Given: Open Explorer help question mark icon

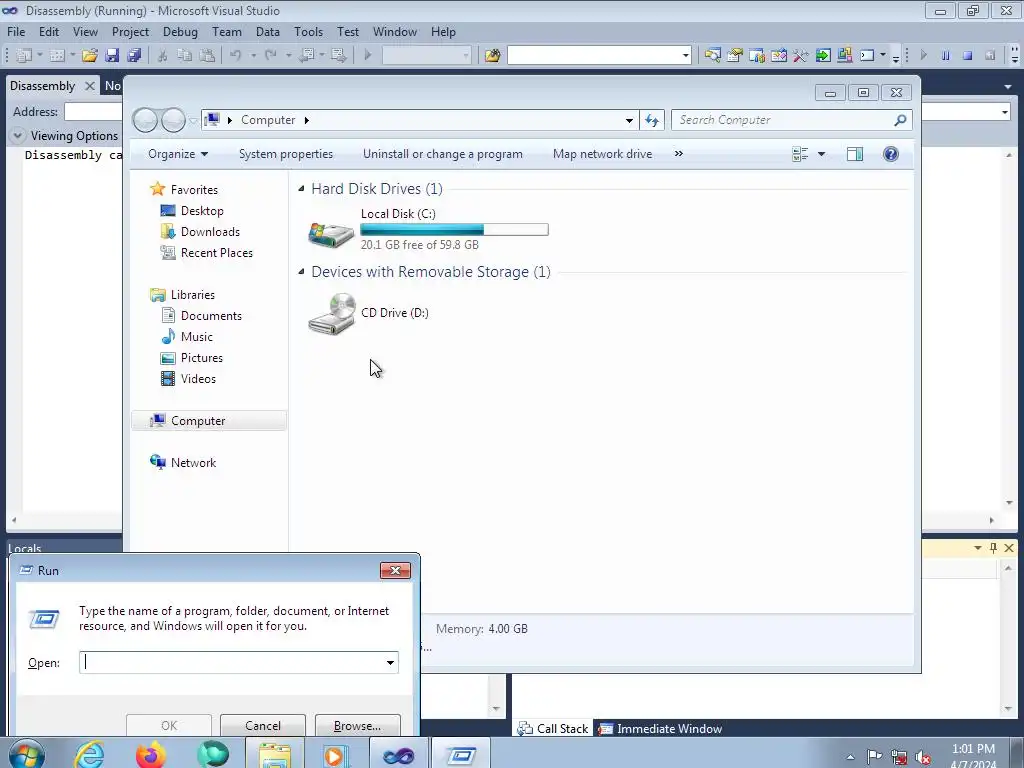Looking at the screenshot, I should 891,154.
